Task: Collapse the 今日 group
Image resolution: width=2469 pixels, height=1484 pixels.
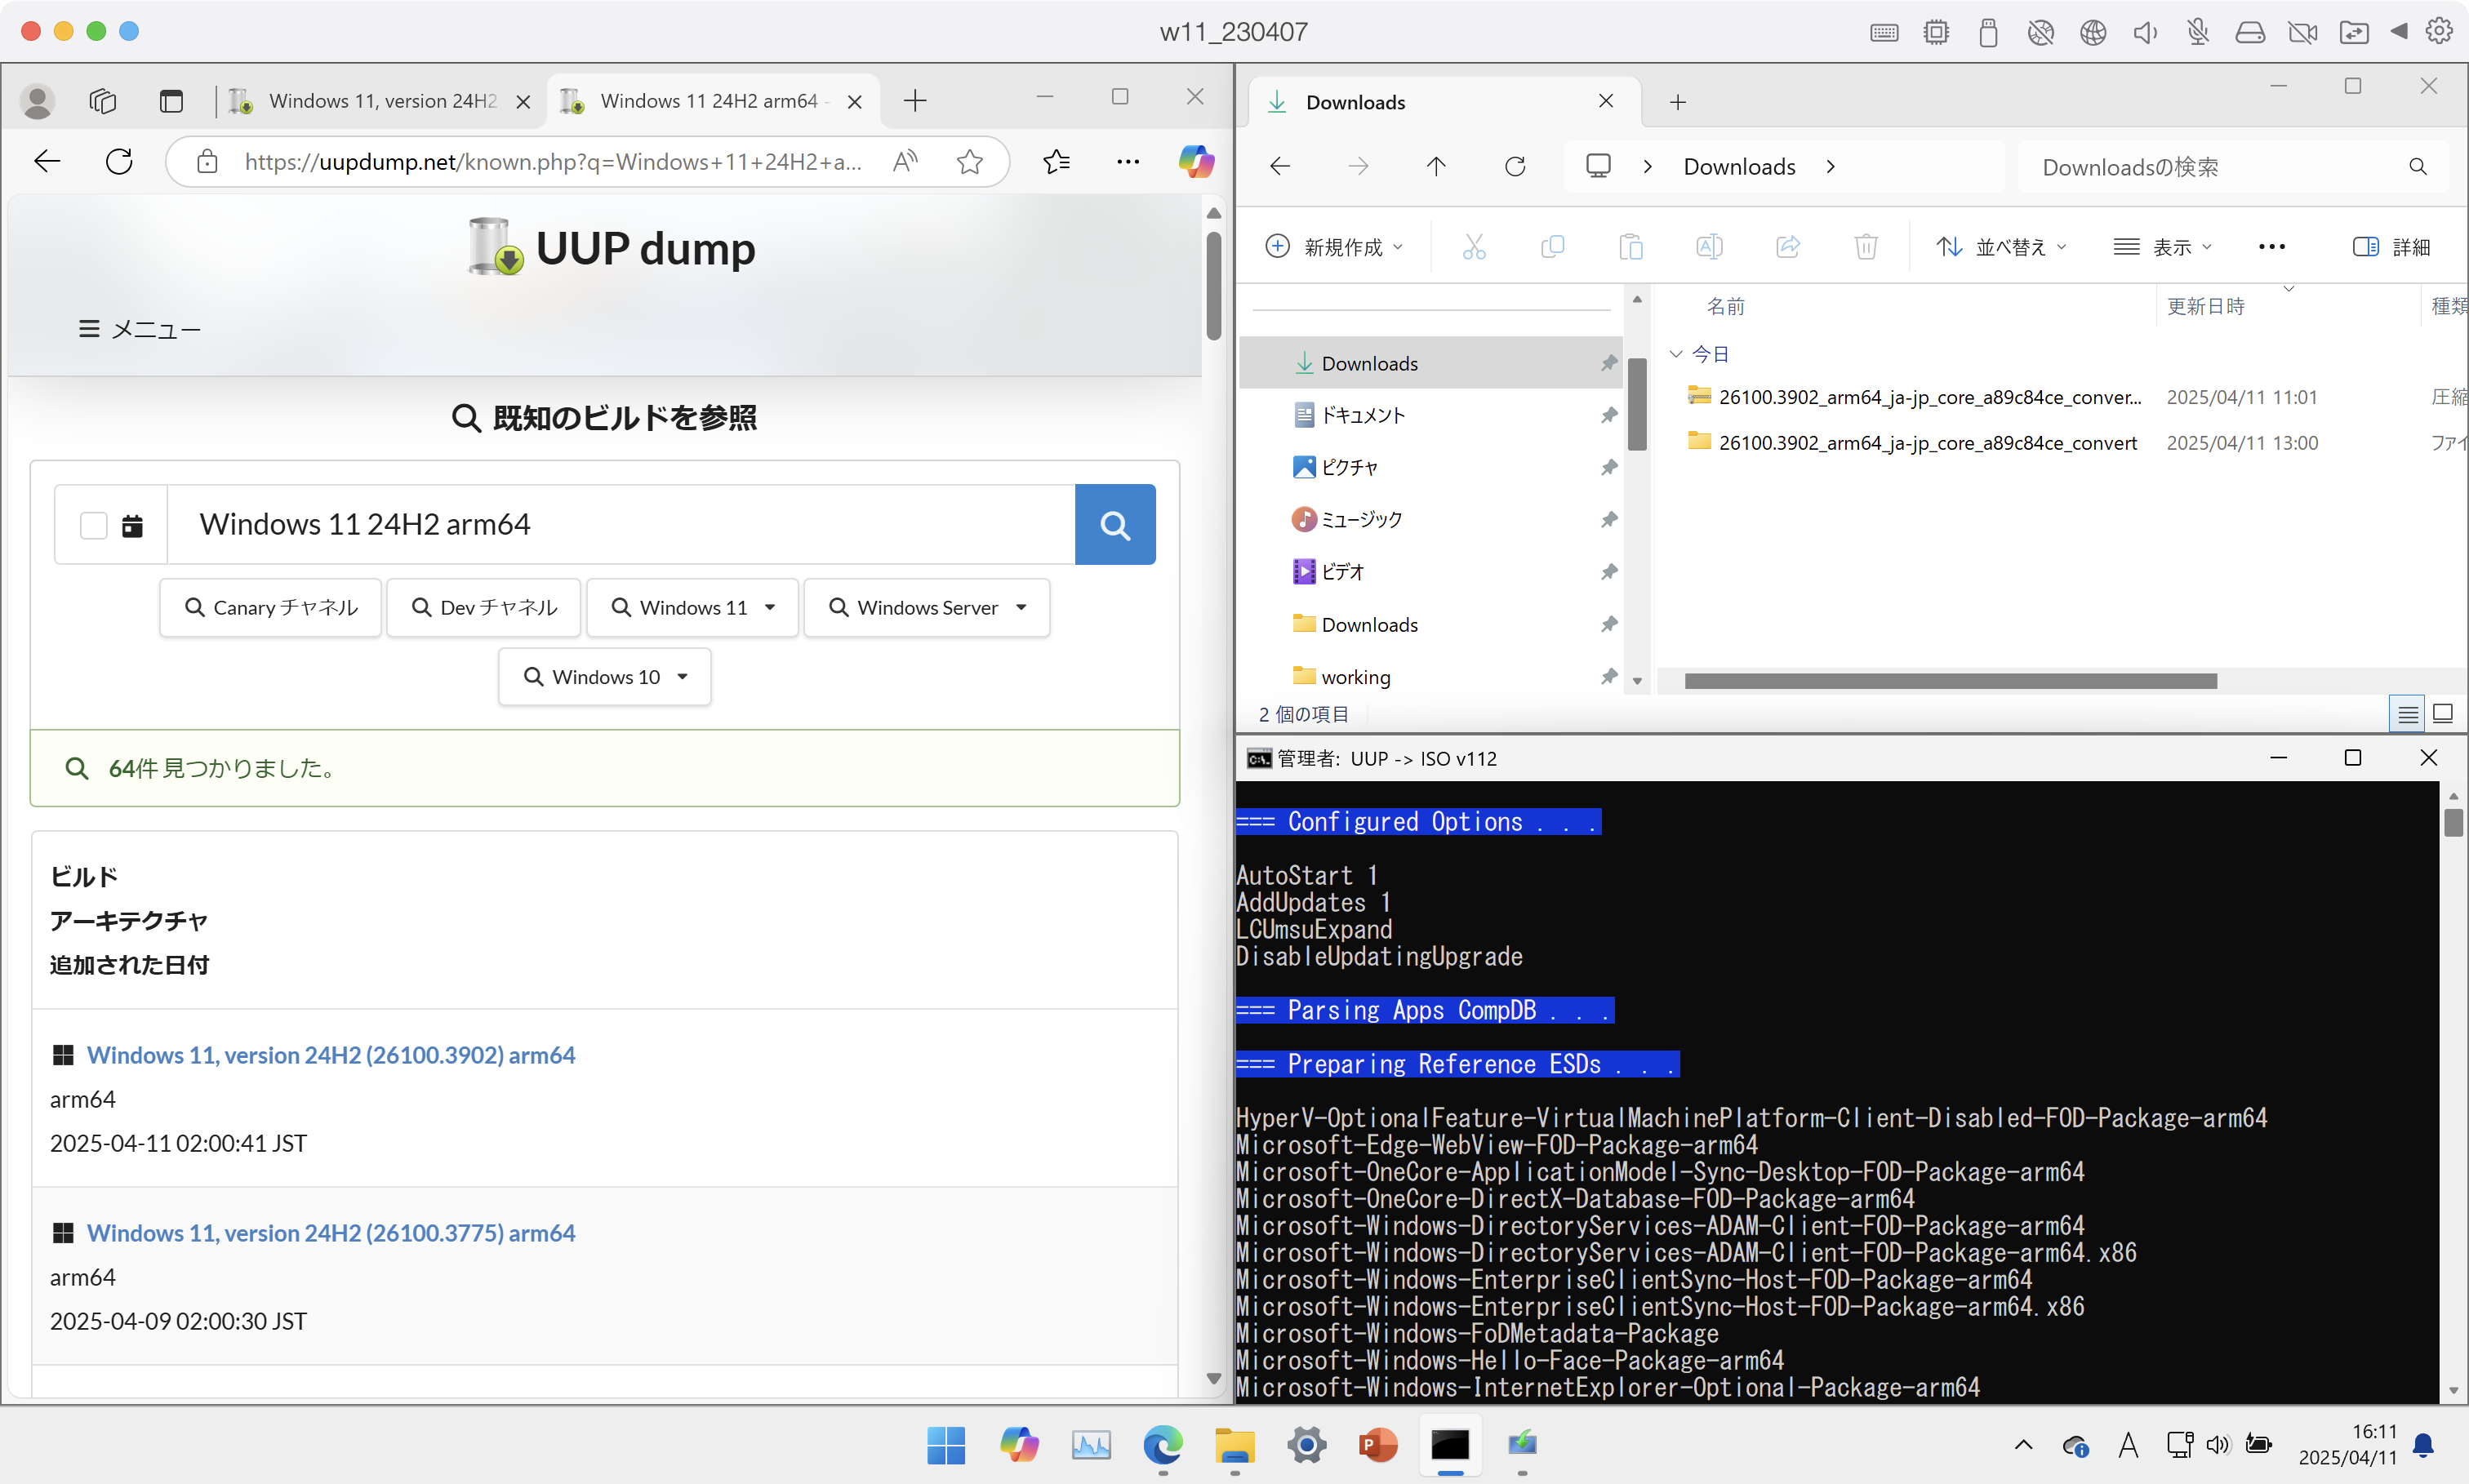Action: 1676,354
